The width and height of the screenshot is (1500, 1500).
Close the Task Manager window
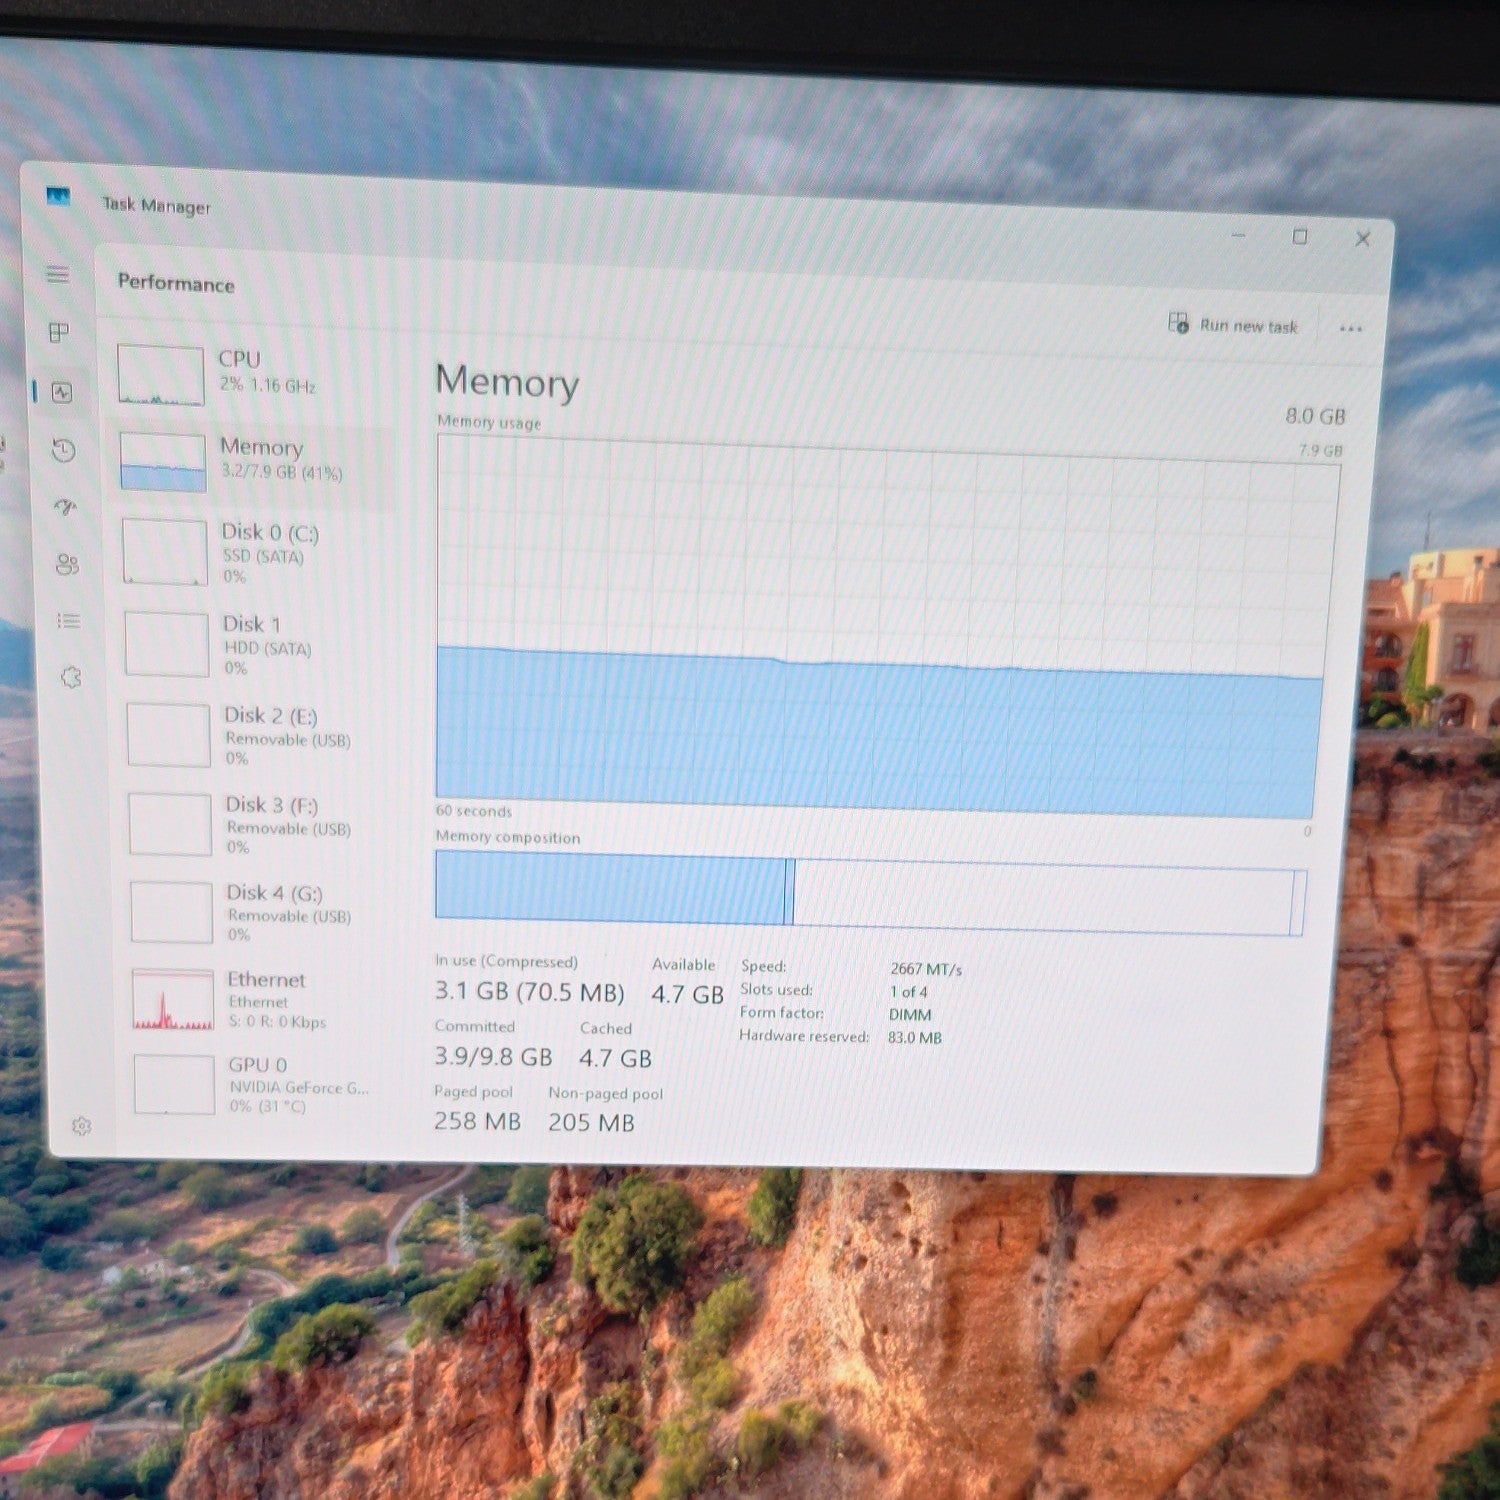point(1362,239)
